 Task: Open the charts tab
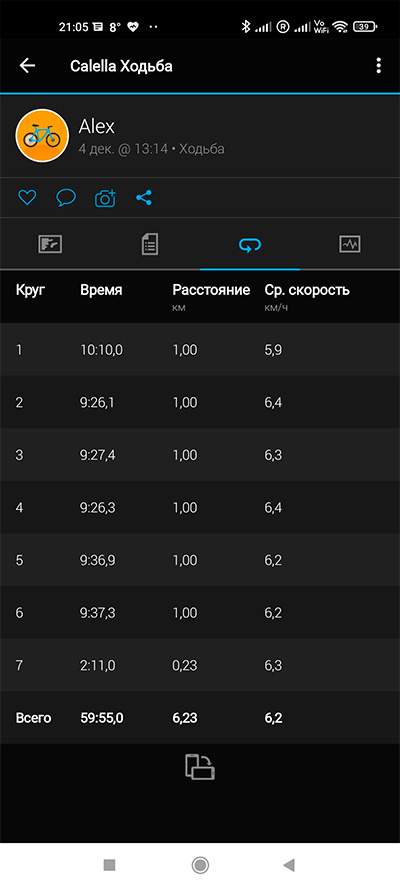pyautogui.click(x=350, y=244)
